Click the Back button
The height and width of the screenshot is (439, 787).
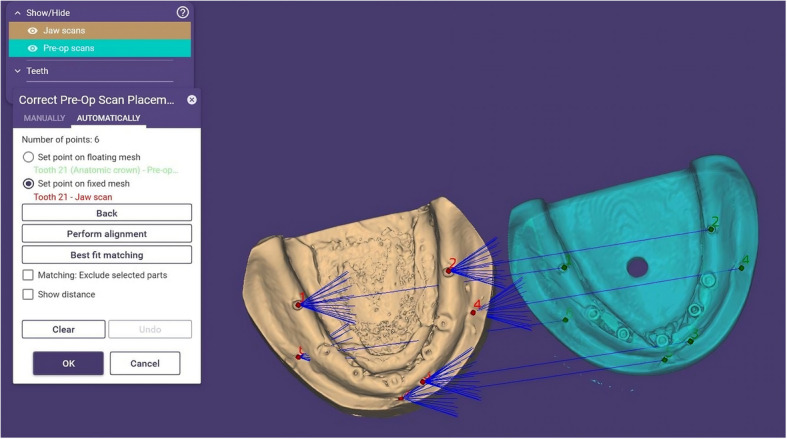106,213
